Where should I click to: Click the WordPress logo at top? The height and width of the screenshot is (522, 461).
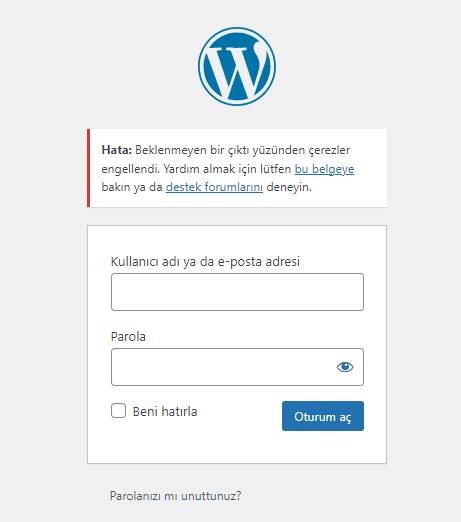pyautogui.click(x=237, y=66)
